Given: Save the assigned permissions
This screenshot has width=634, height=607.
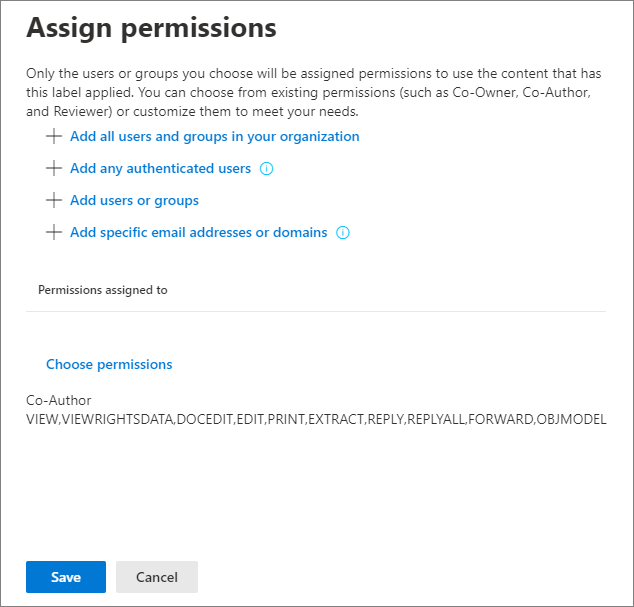Looking at the screenshot, I should click(66, 577).
